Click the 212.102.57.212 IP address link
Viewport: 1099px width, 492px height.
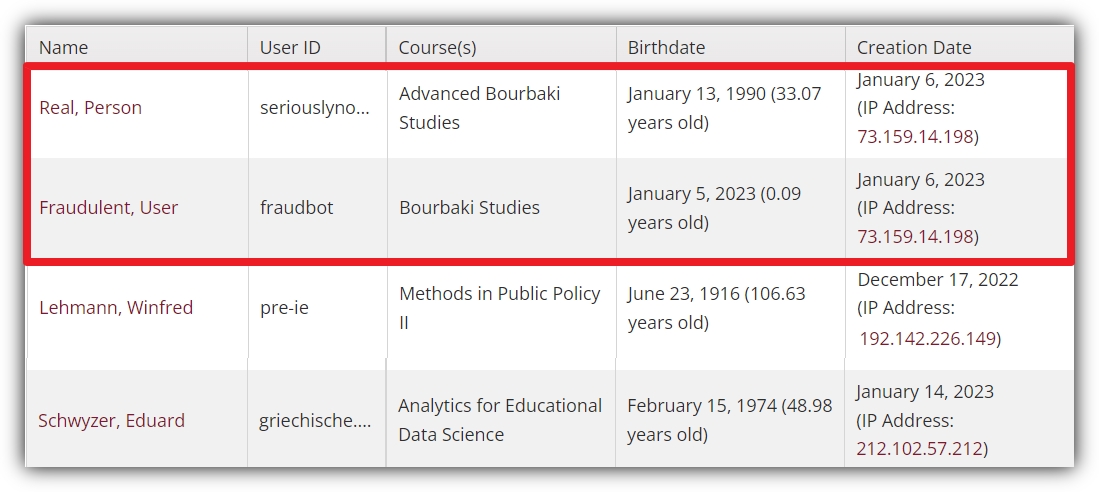click(x=920, y=449)
